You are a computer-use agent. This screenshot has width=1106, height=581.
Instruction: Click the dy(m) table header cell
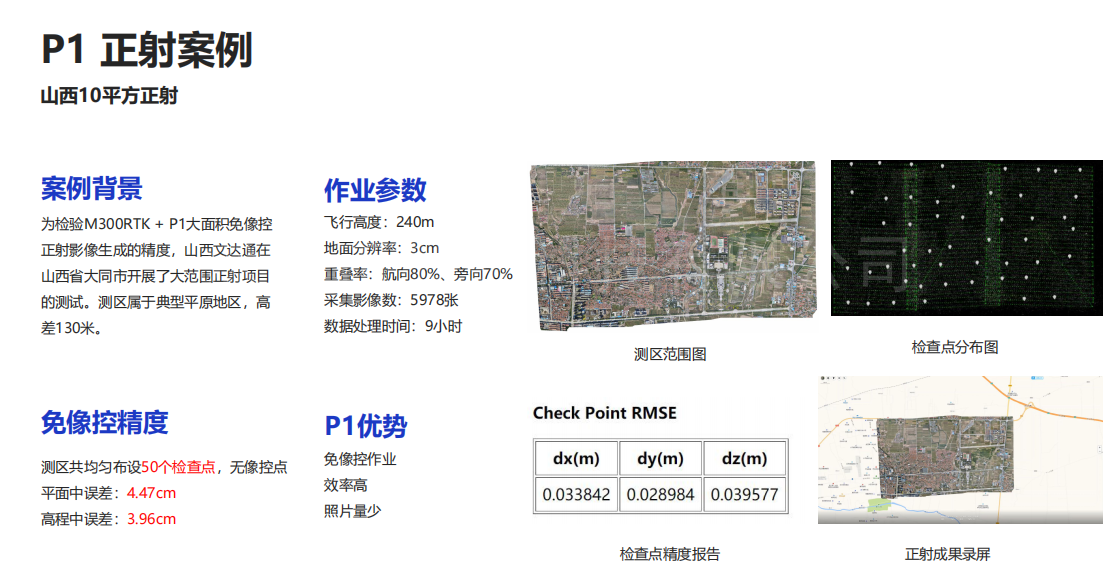pyautogui.click(x=660, y=459)
